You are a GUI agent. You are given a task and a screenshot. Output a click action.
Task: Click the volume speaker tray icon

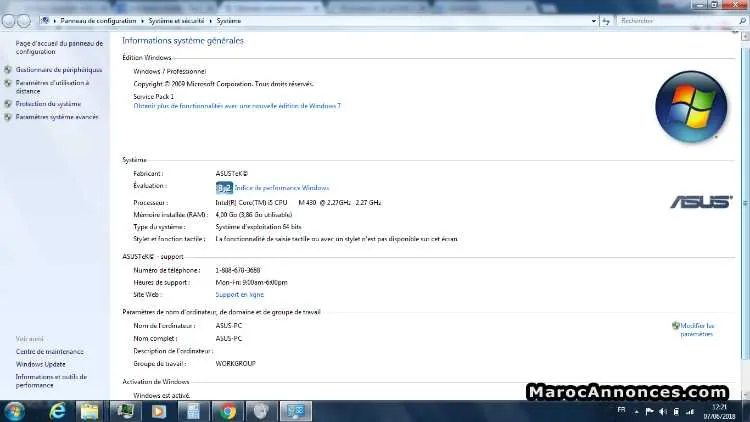pyautogui.click(x=662, y=411)
